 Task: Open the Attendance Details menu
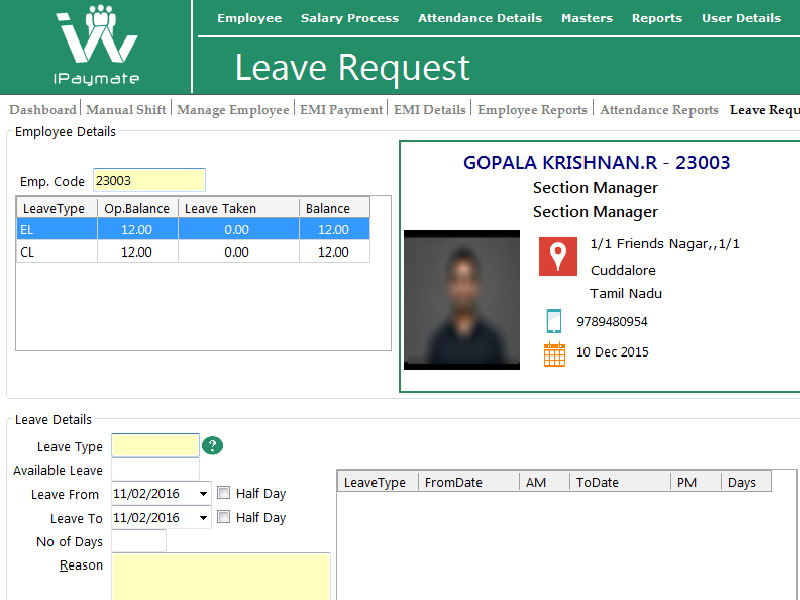tap(480, 18)
